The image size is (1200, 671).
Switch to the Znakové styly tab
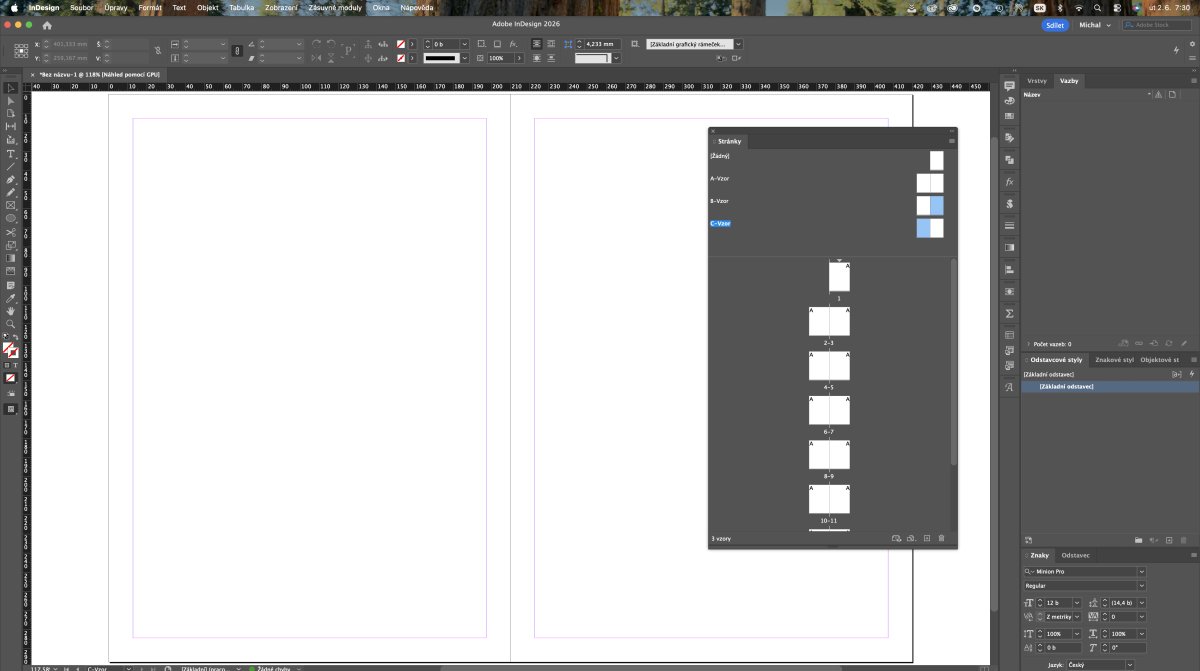pyautogui.click(x=1114, y=359)
